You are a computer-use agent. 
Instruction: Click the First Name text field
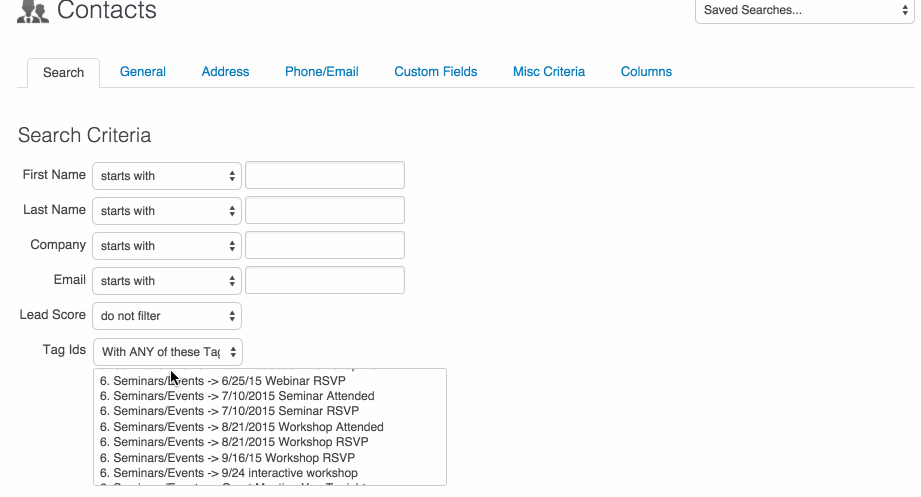[x=325, y=175]
